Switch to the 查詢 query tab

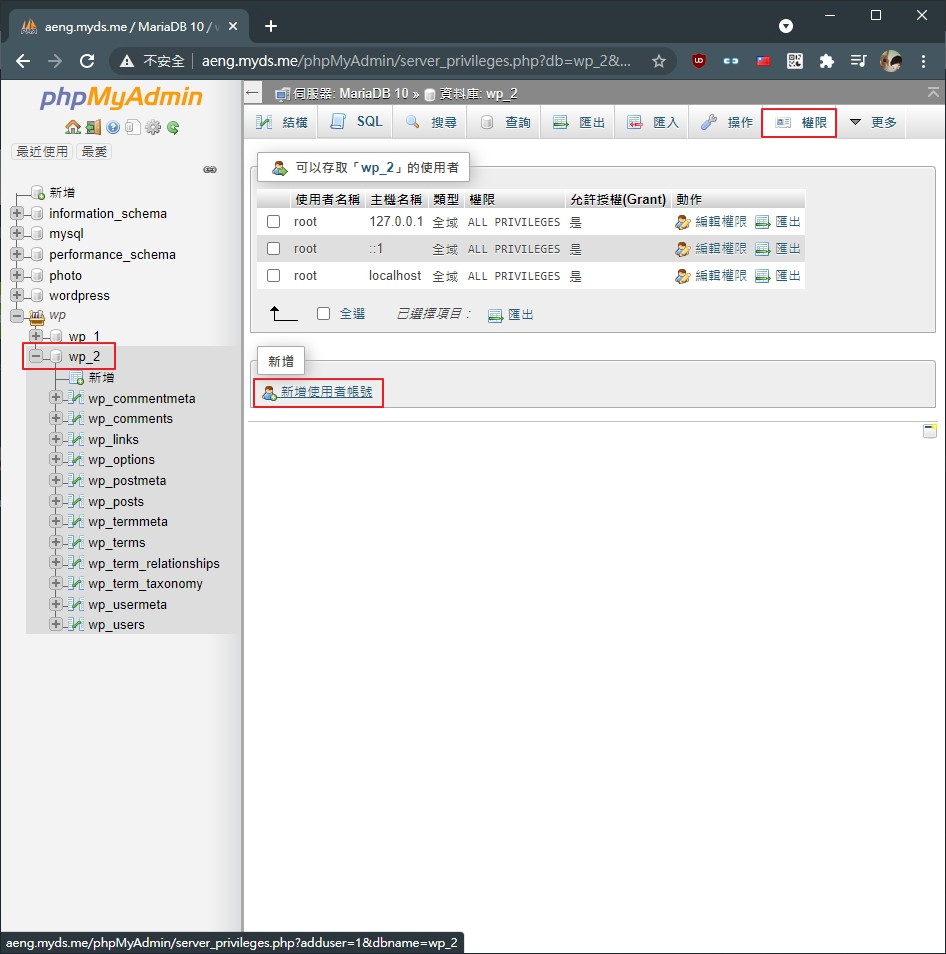click(x=505, y=122)
